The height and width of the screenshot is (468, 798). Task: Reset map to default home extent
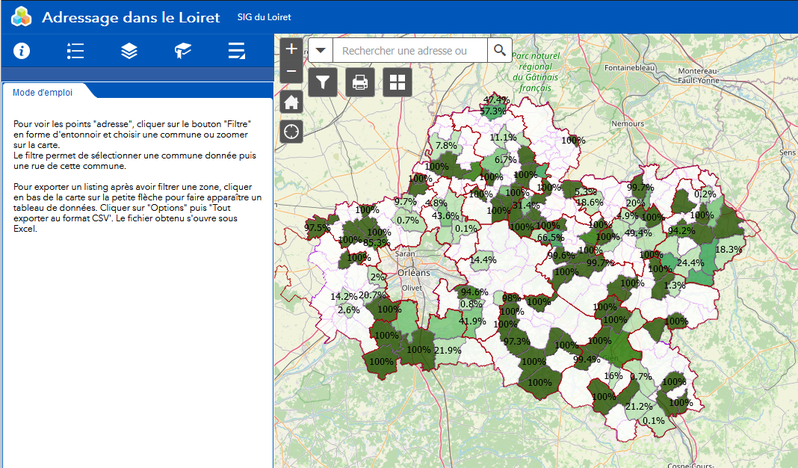tap(291, 102)
